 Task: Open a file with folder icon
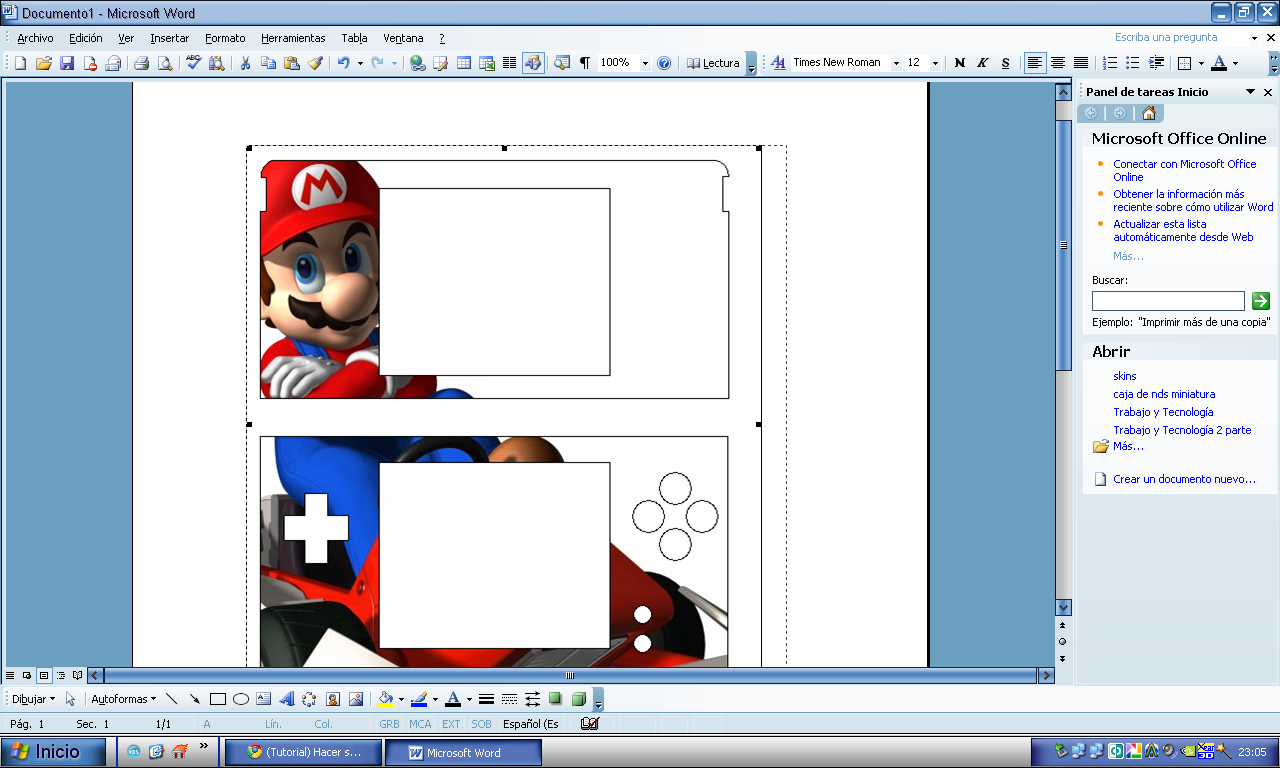43,63
